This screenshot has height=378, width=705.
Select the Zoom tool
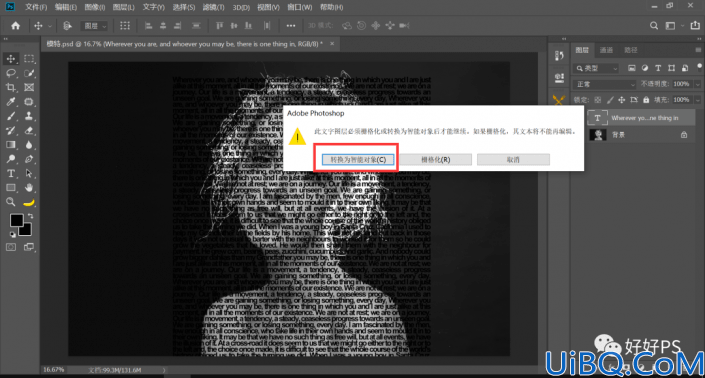click(x=11, y=202)
